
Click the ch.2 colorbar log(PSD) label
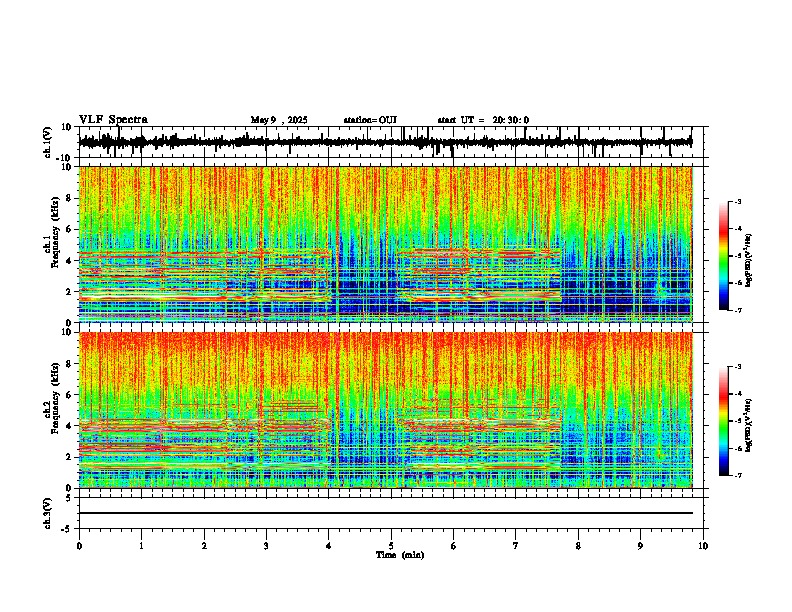pyautogui.click(x=749, y=425)
